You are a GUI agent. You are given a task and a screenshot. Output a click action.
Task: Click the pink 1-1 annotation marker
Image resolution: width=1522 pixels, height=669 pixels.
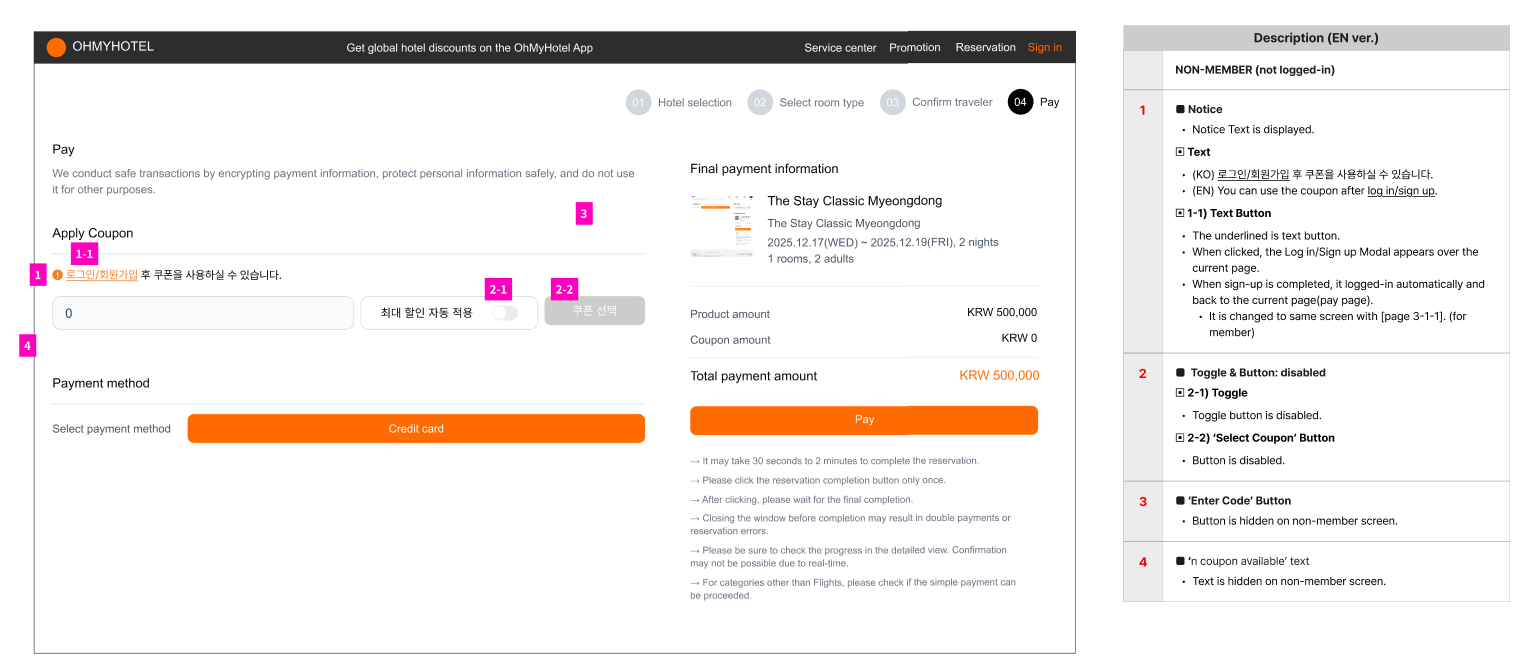click(x=85, y=254)
